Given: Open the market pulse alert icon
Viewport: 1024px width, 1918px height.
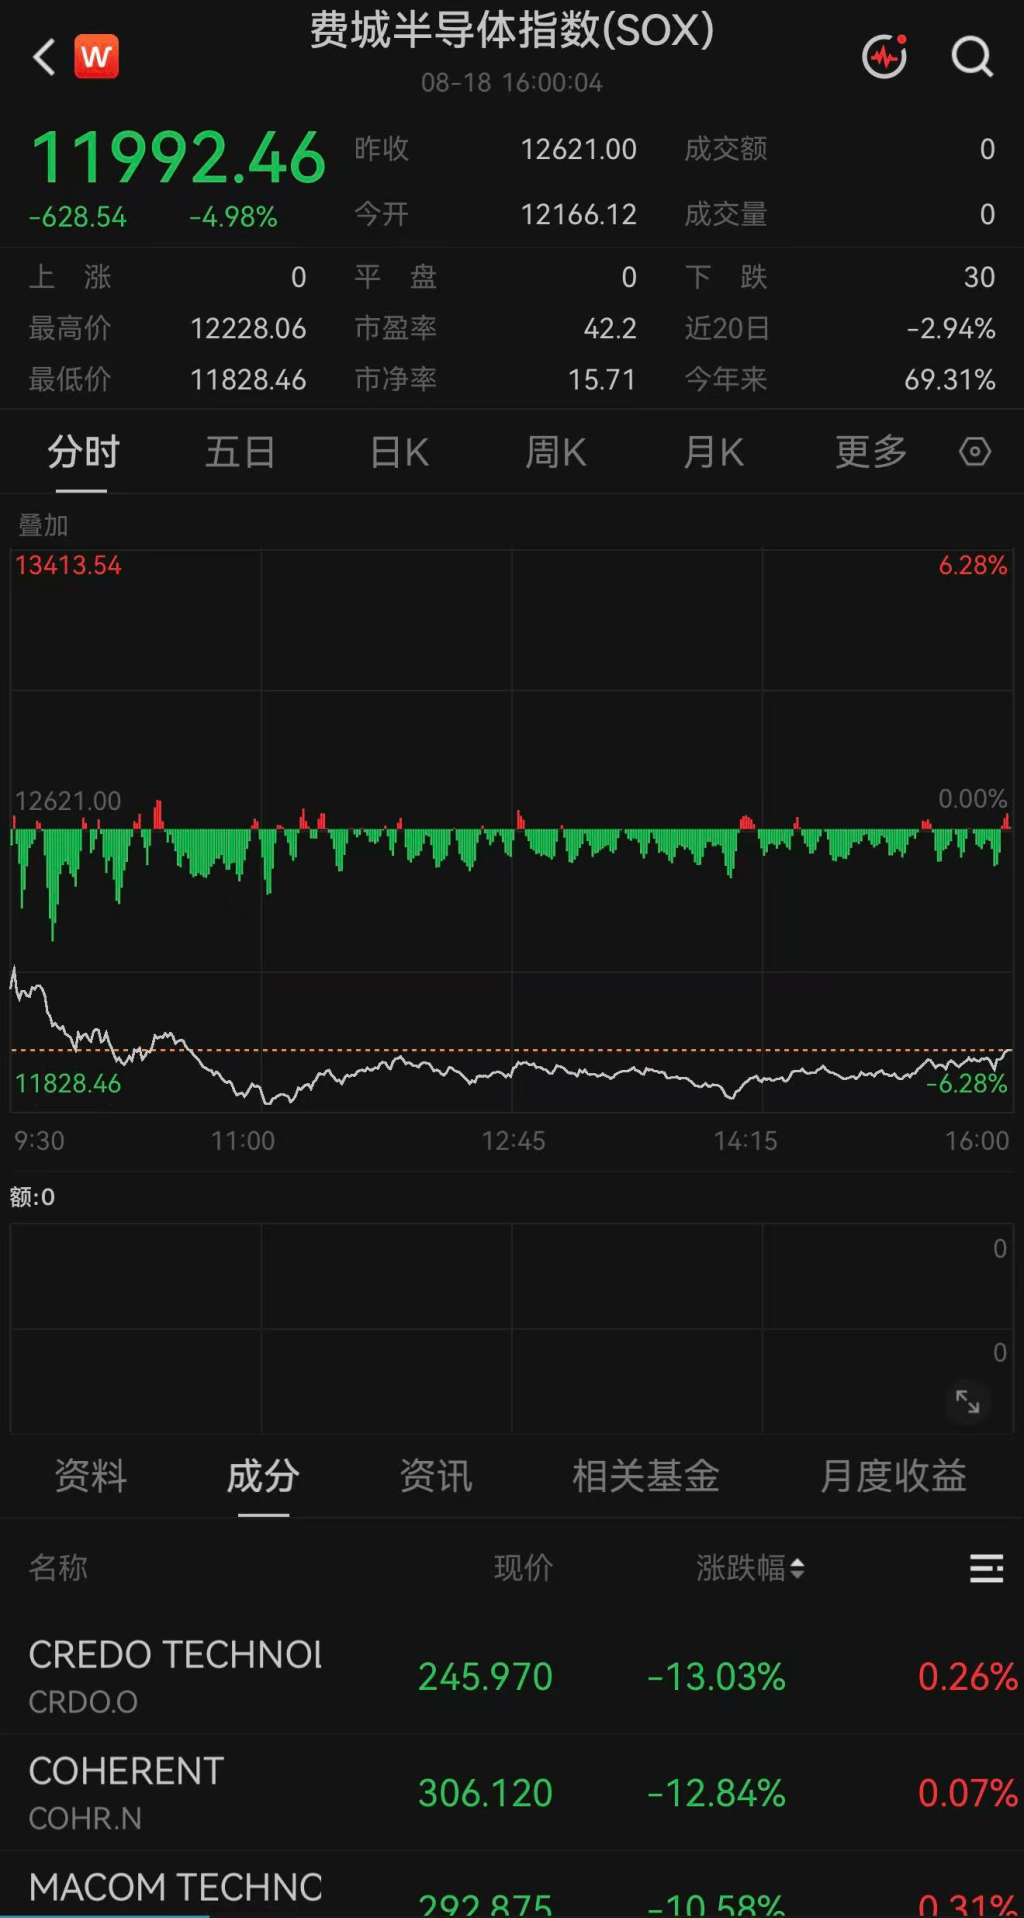Looking at the screenshot, I should (x=885, y=57).
